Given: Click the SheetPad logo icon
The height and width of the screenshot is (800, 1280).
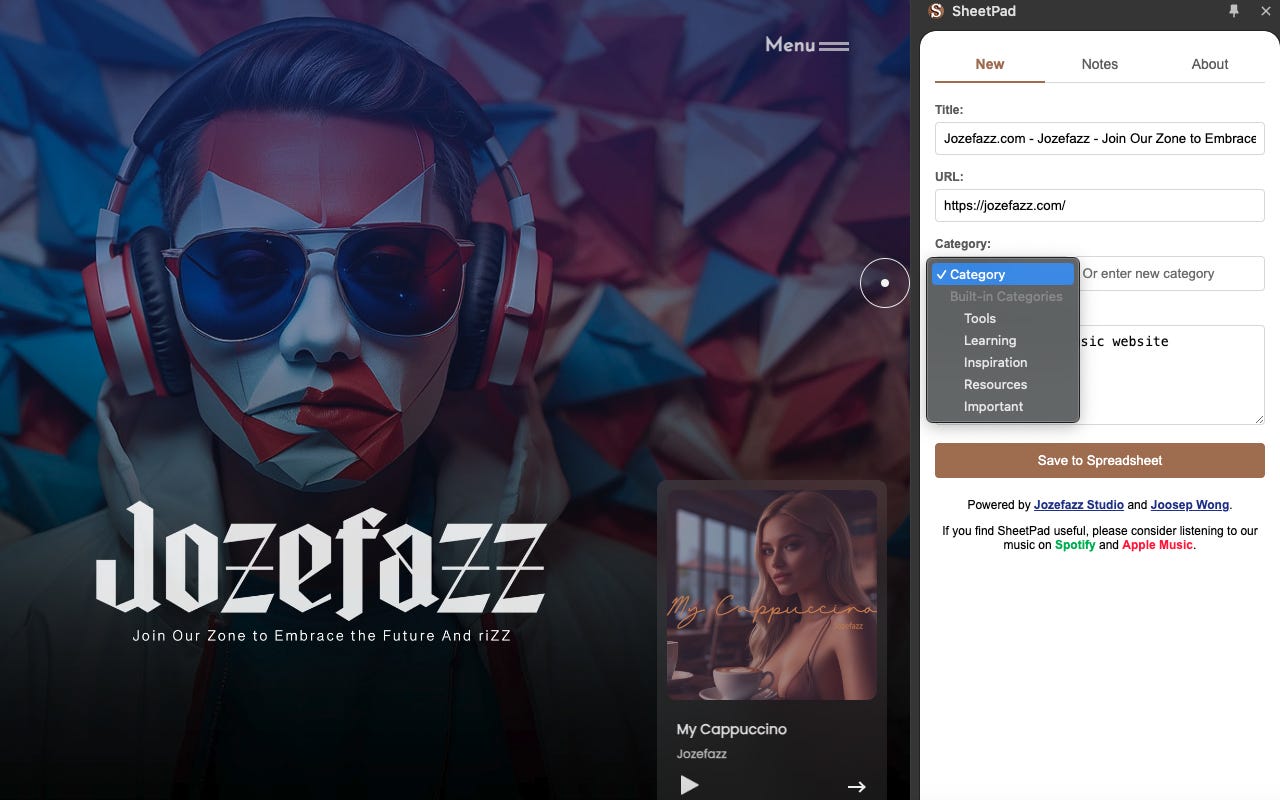Looking at the screenshot, I should click(936, 11).
